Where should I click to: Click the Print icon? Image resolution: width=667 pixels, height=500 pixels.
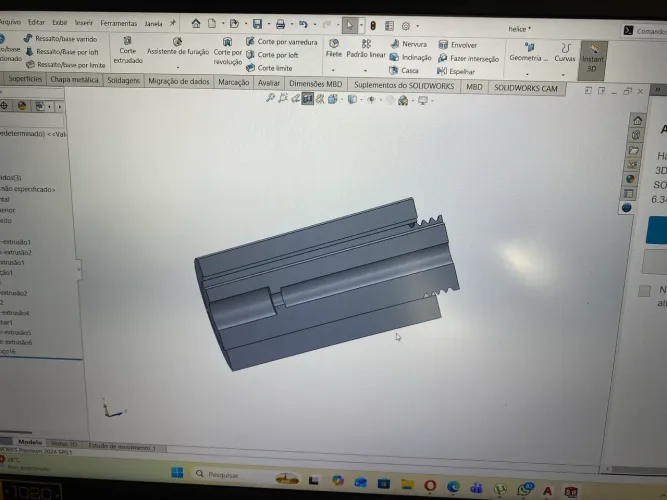[280, 24]
